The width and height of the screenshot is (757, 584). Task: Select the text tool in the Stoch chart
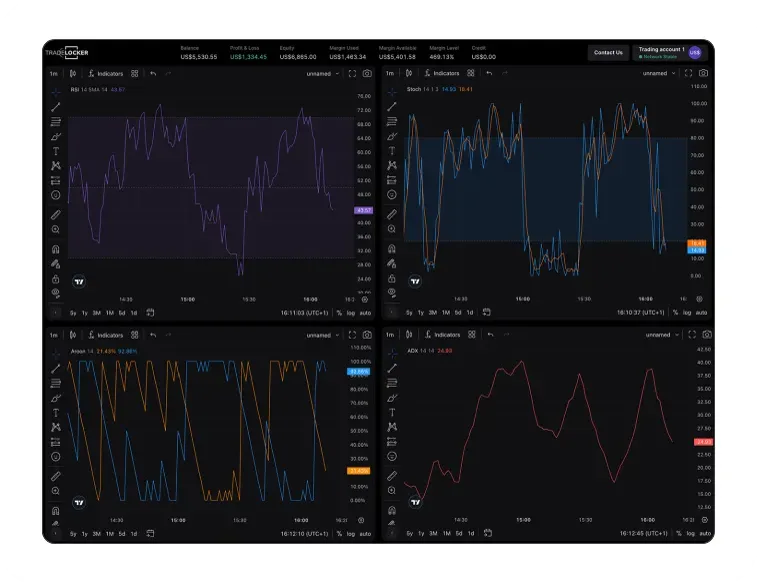pos(392,151)
